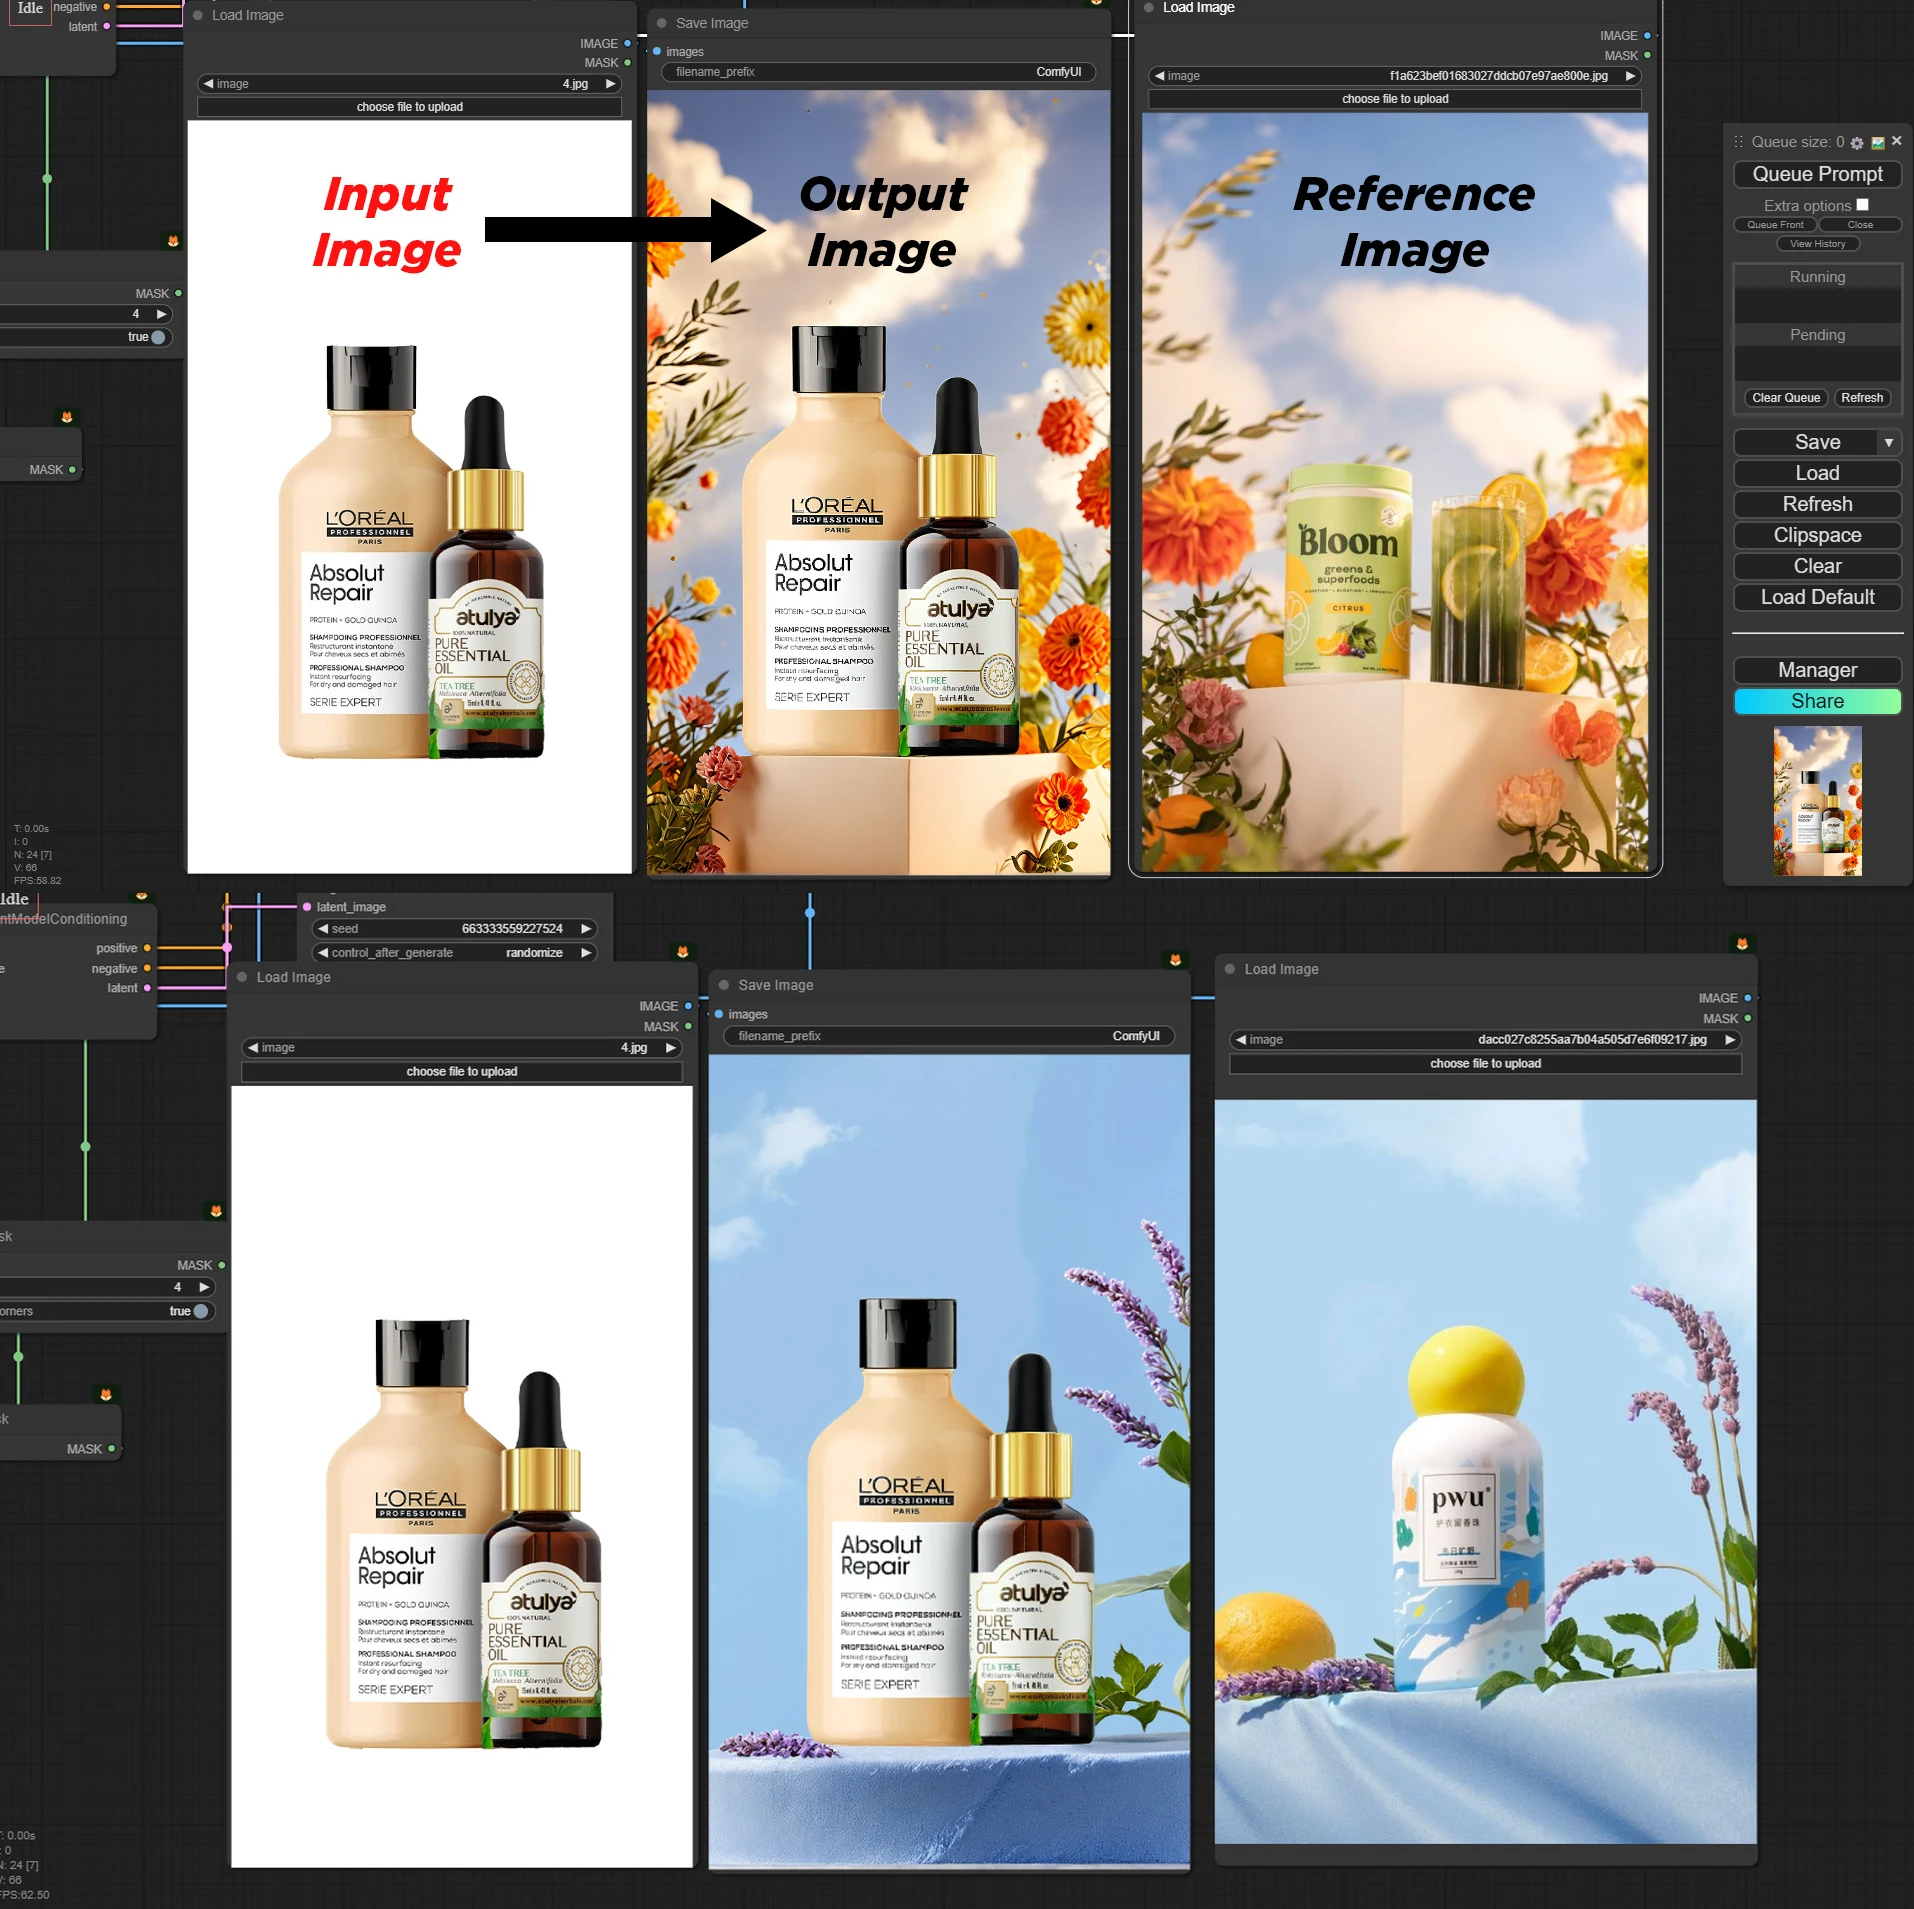This screenshot has width=1914, height=1909.
Task: Click the gradient Share button
Action: [1817, 701]
